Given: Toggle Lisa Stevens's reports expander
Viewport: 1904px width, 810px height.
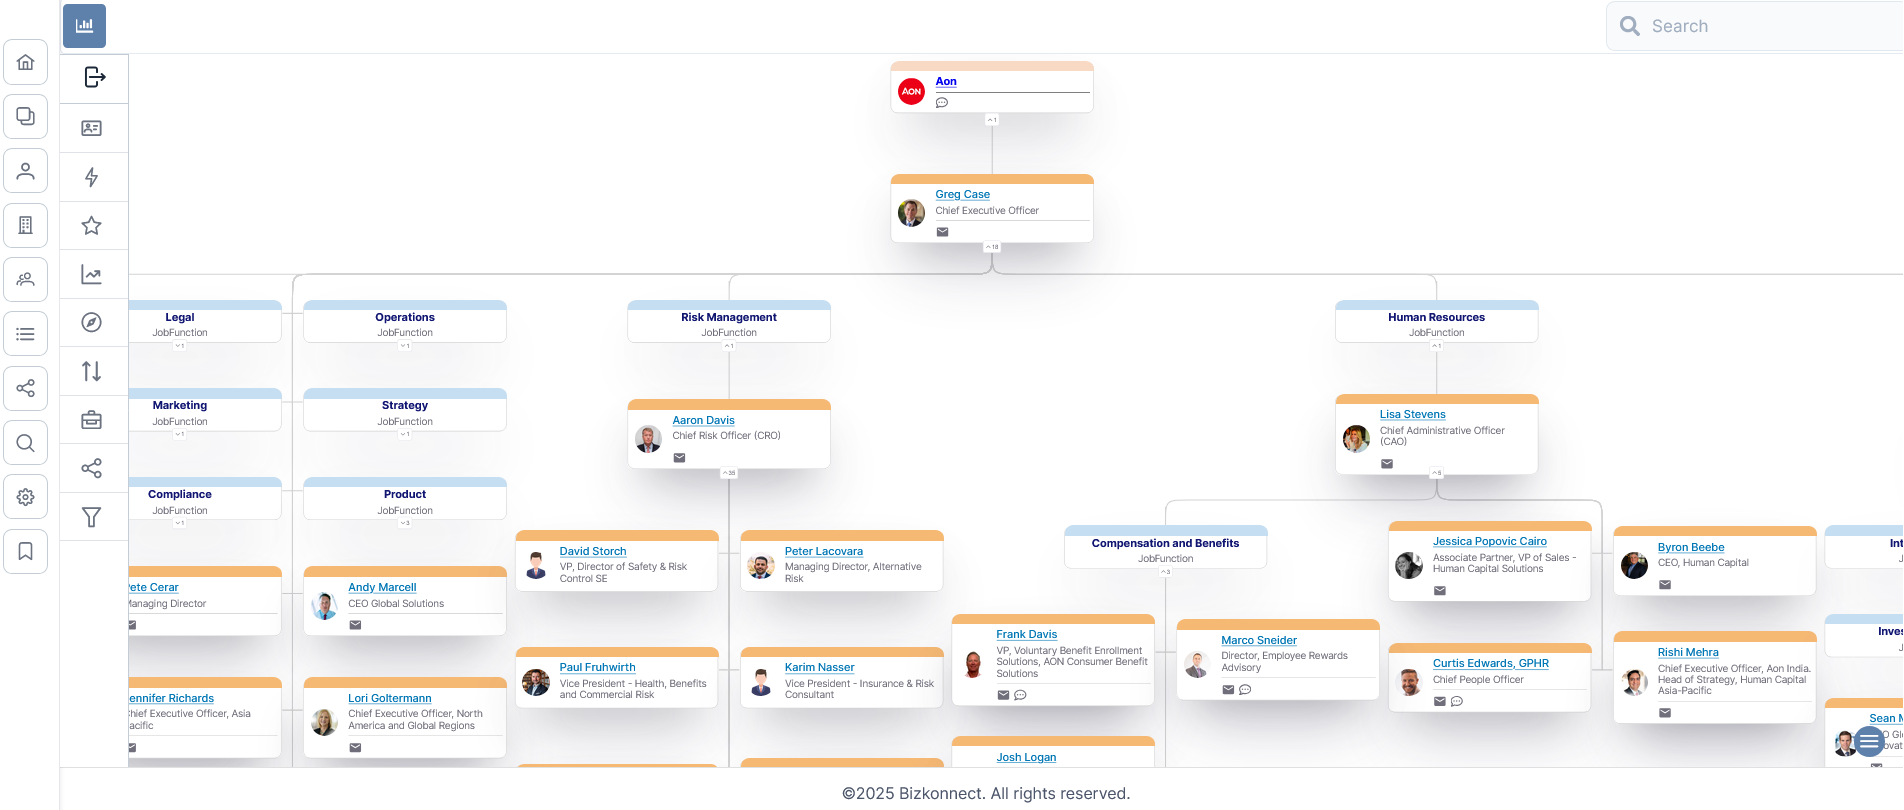Looking at the screenshot, I should (x=1437, y=473).
